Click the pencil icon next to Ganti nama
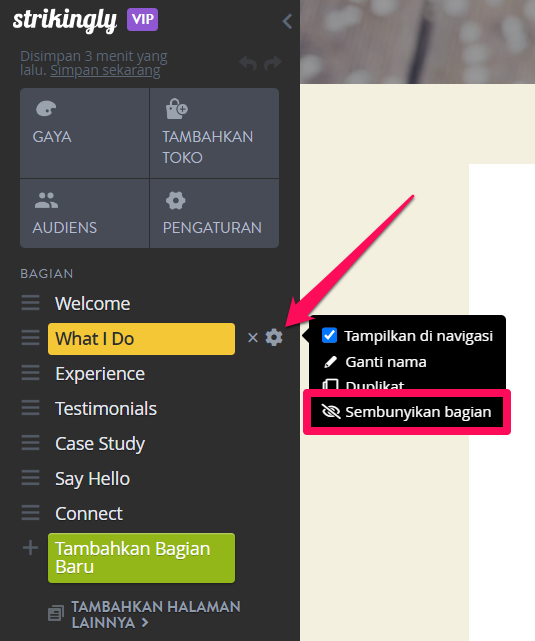Screen dimensions: 535x641 tap(330, 362)
